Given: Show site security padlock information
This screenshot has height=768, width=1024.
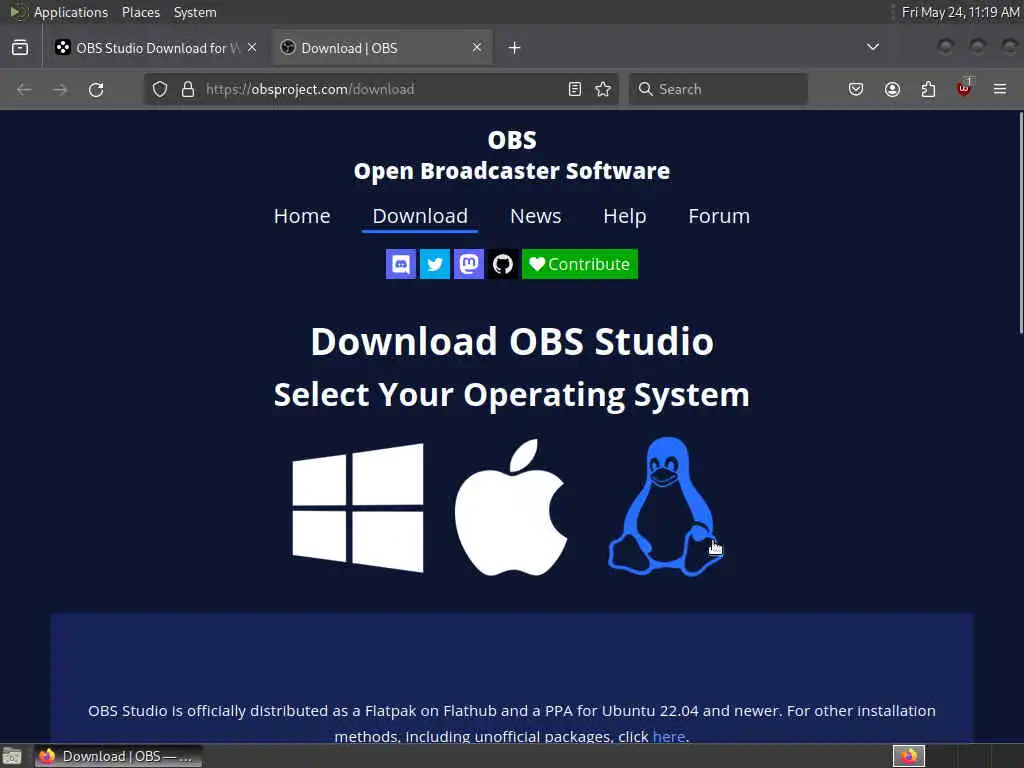Looking at the screenshot, I should (x=188, y=89).
